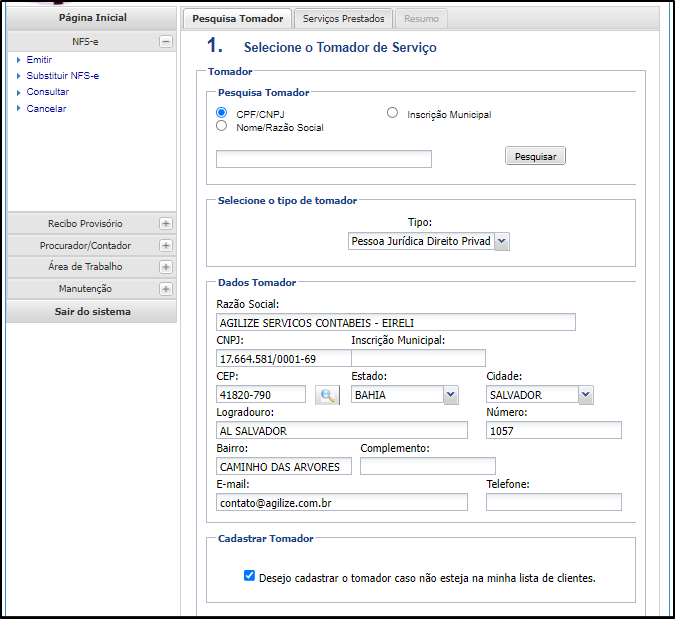Open the Estado dropdown
The image size is (675, 619).
[404, 395]
